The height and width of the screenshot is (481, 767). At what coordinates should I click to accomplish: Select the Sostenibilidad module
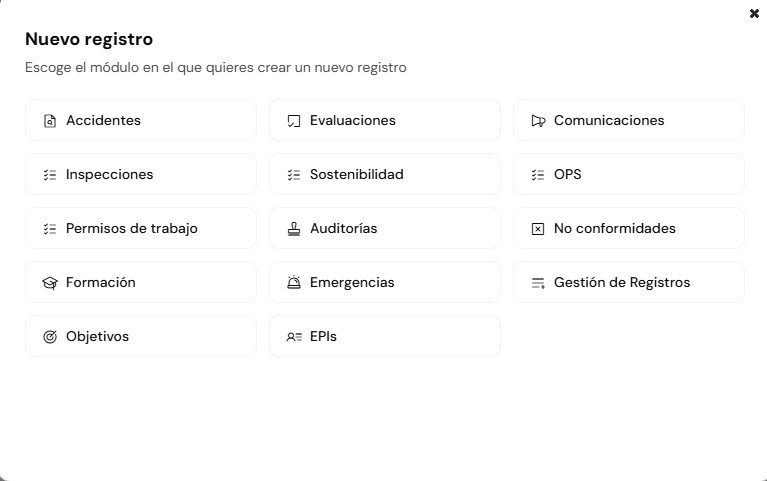[x=384, y=174]
